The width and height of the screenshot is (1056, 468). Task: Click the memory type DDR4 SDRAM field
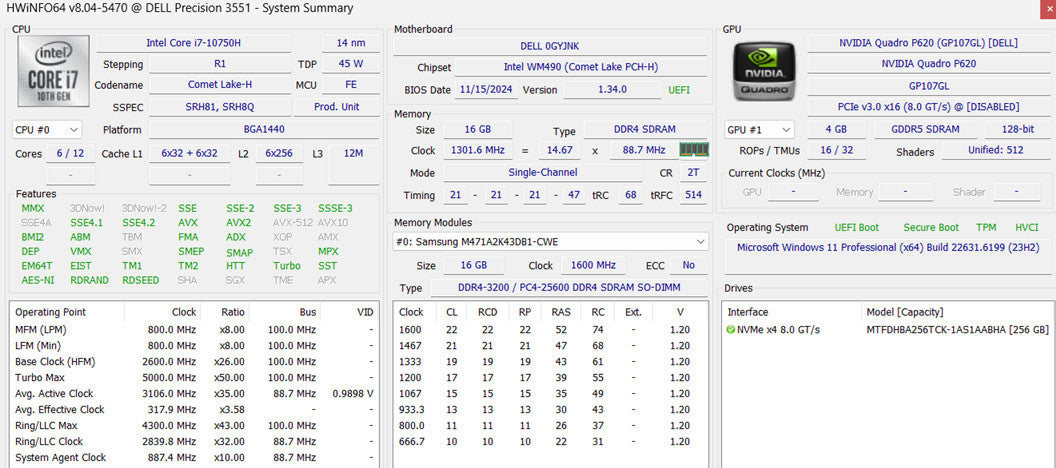[645, 129]
